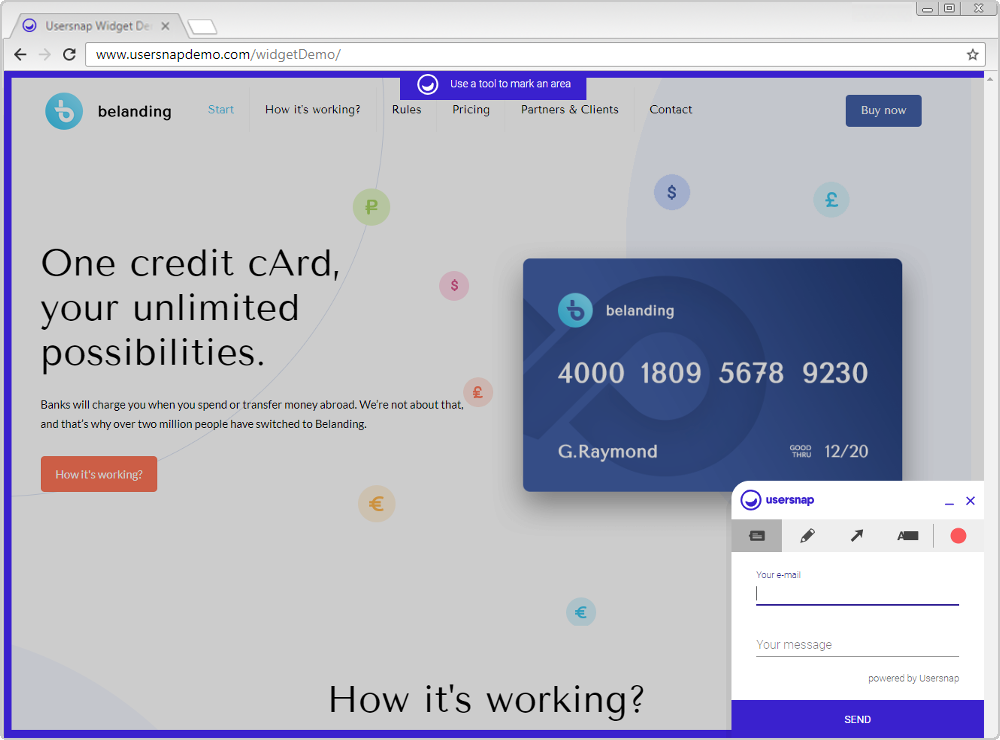Click the belanding brand name text
Screen dimensions: 1000x740
pos(135,112)
